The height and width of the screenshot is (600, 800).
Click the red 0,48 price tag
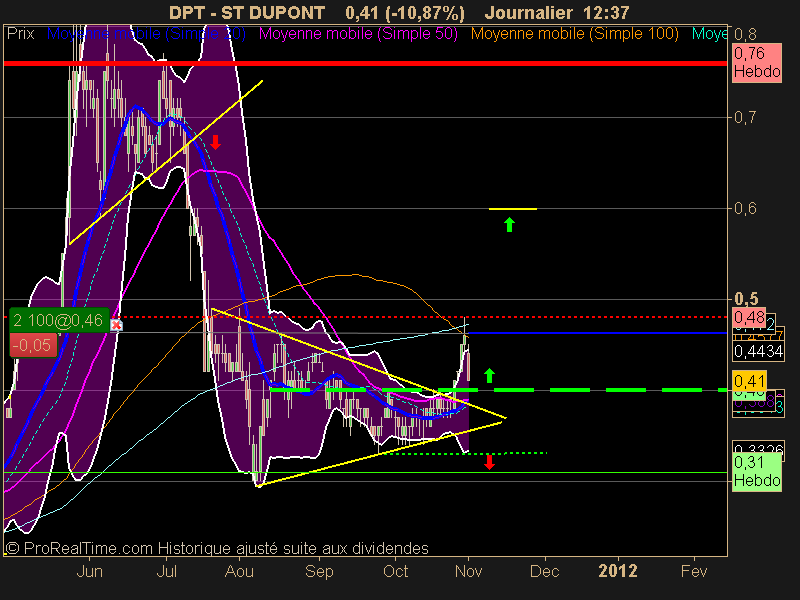point(748,317)
